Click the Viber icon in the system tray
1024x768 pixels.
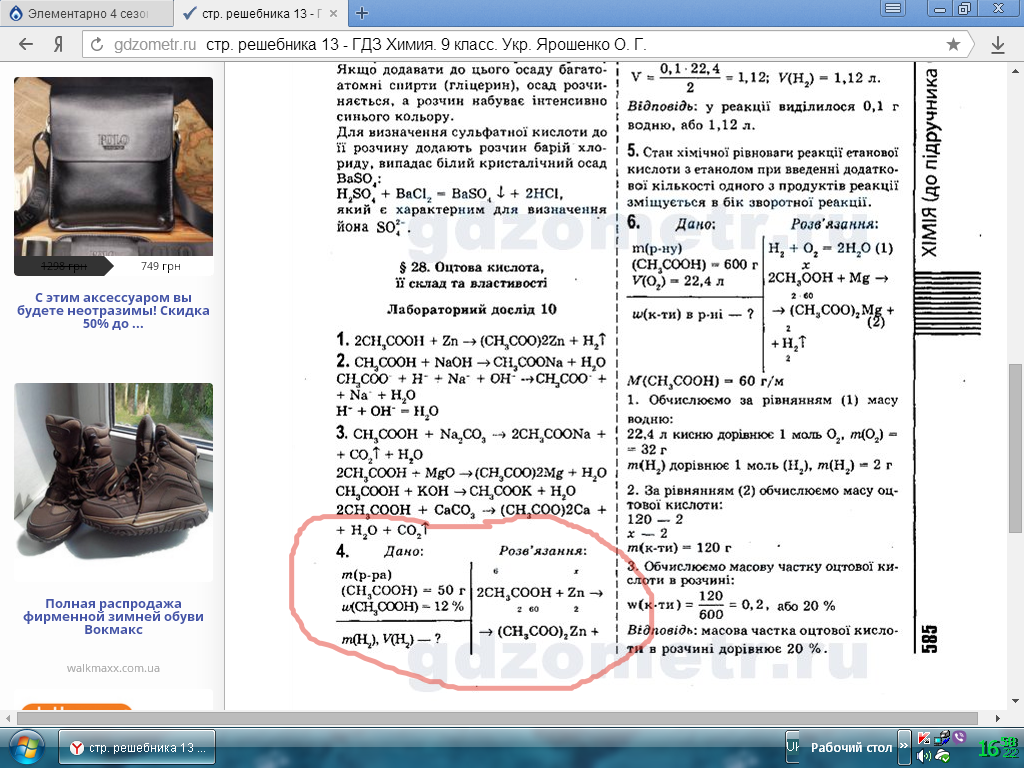[x=960, y=738]
